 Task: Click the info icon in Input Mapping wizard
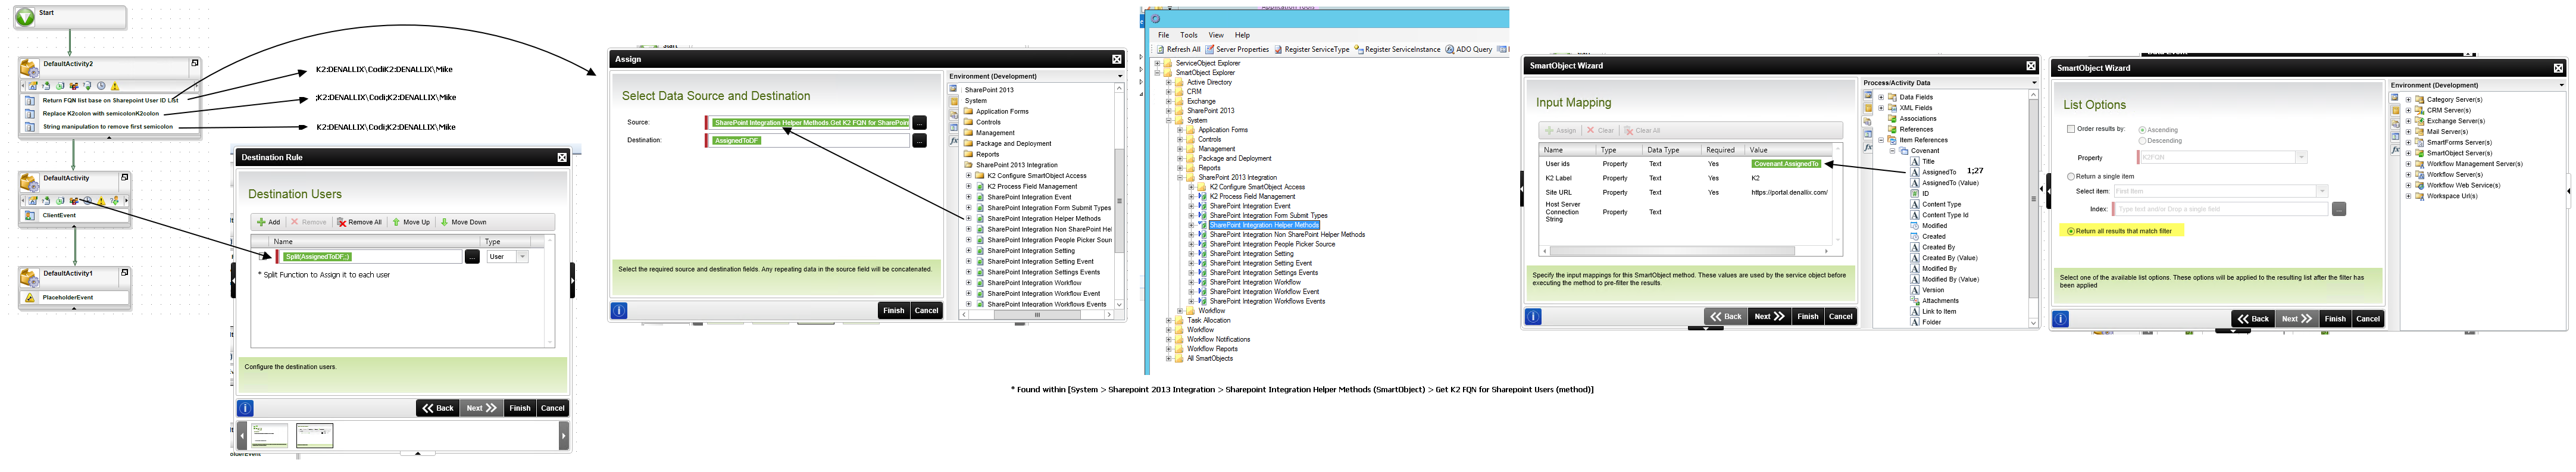point(1533,316)
